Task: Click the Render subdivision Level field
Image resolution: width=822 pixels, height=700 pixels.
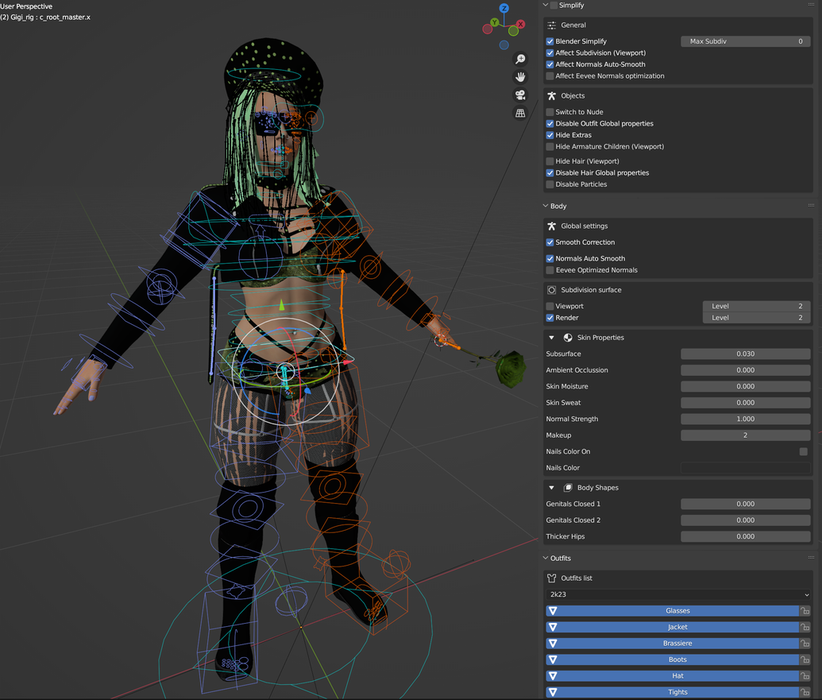Action: click(756, 318)
